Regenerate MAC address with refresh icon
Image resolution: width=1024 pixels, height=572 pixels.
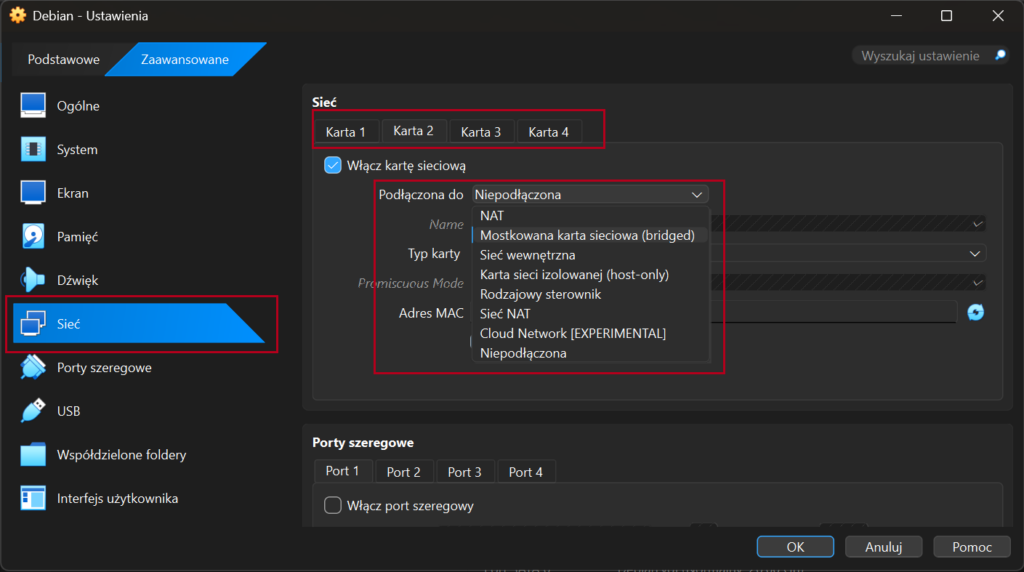click(975, 313)
